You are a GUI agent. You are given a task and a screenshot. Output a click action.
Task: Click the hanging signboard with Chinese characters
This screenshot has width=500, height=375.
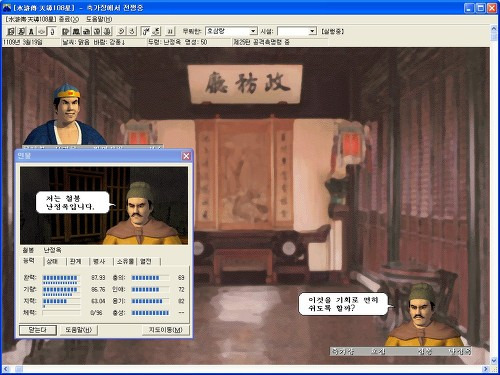(245, 84)
